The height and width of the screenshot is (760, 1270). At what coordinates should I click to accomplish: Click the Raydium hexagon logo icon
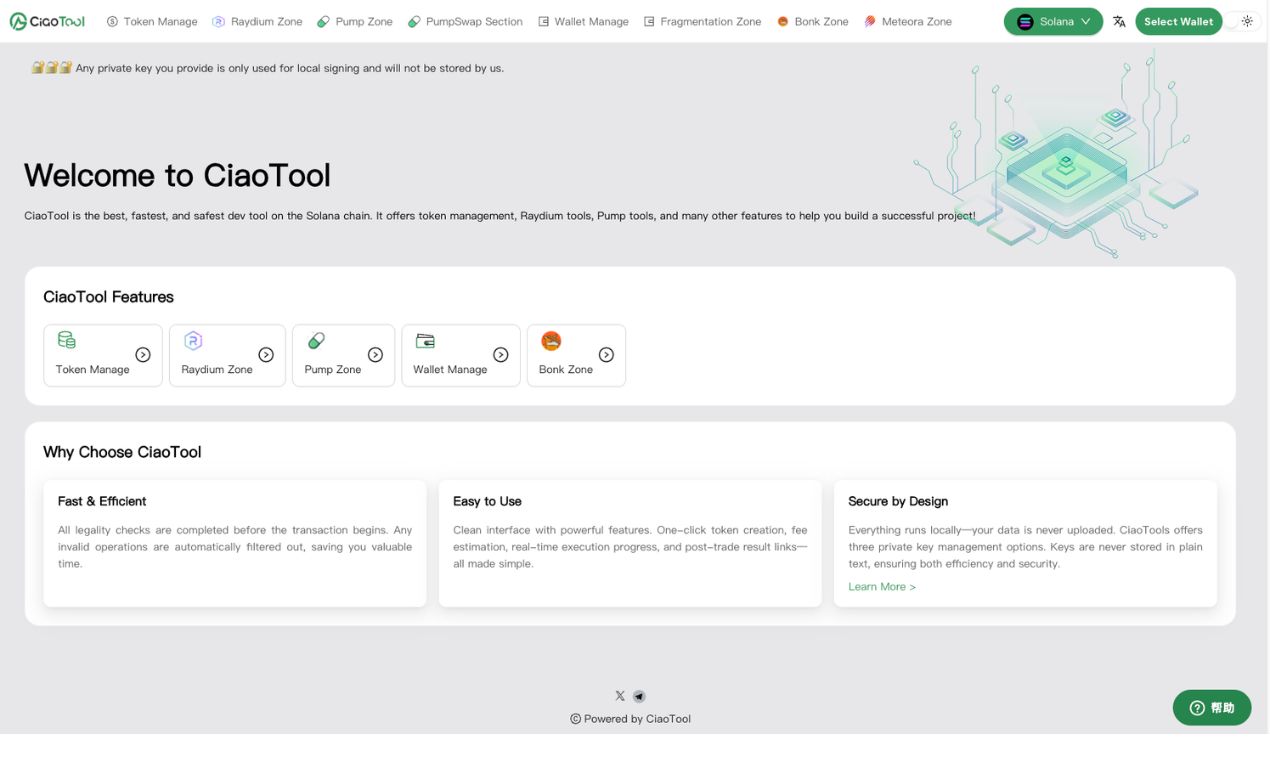(193, 340)
